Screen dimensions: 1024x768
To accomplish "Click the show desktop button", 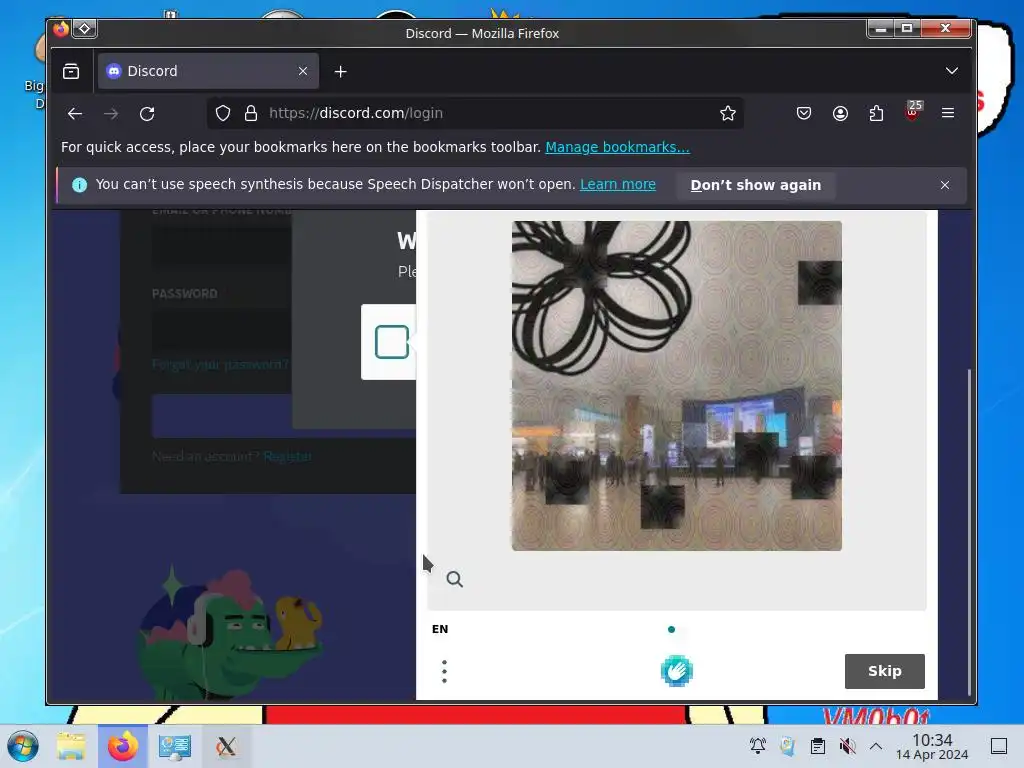I will click(999, 746).
